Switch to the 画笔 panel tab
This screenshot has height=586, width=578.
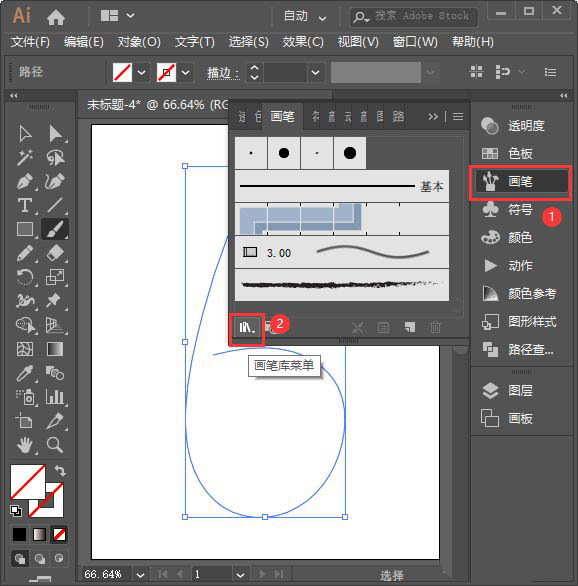tap(282, 117)
